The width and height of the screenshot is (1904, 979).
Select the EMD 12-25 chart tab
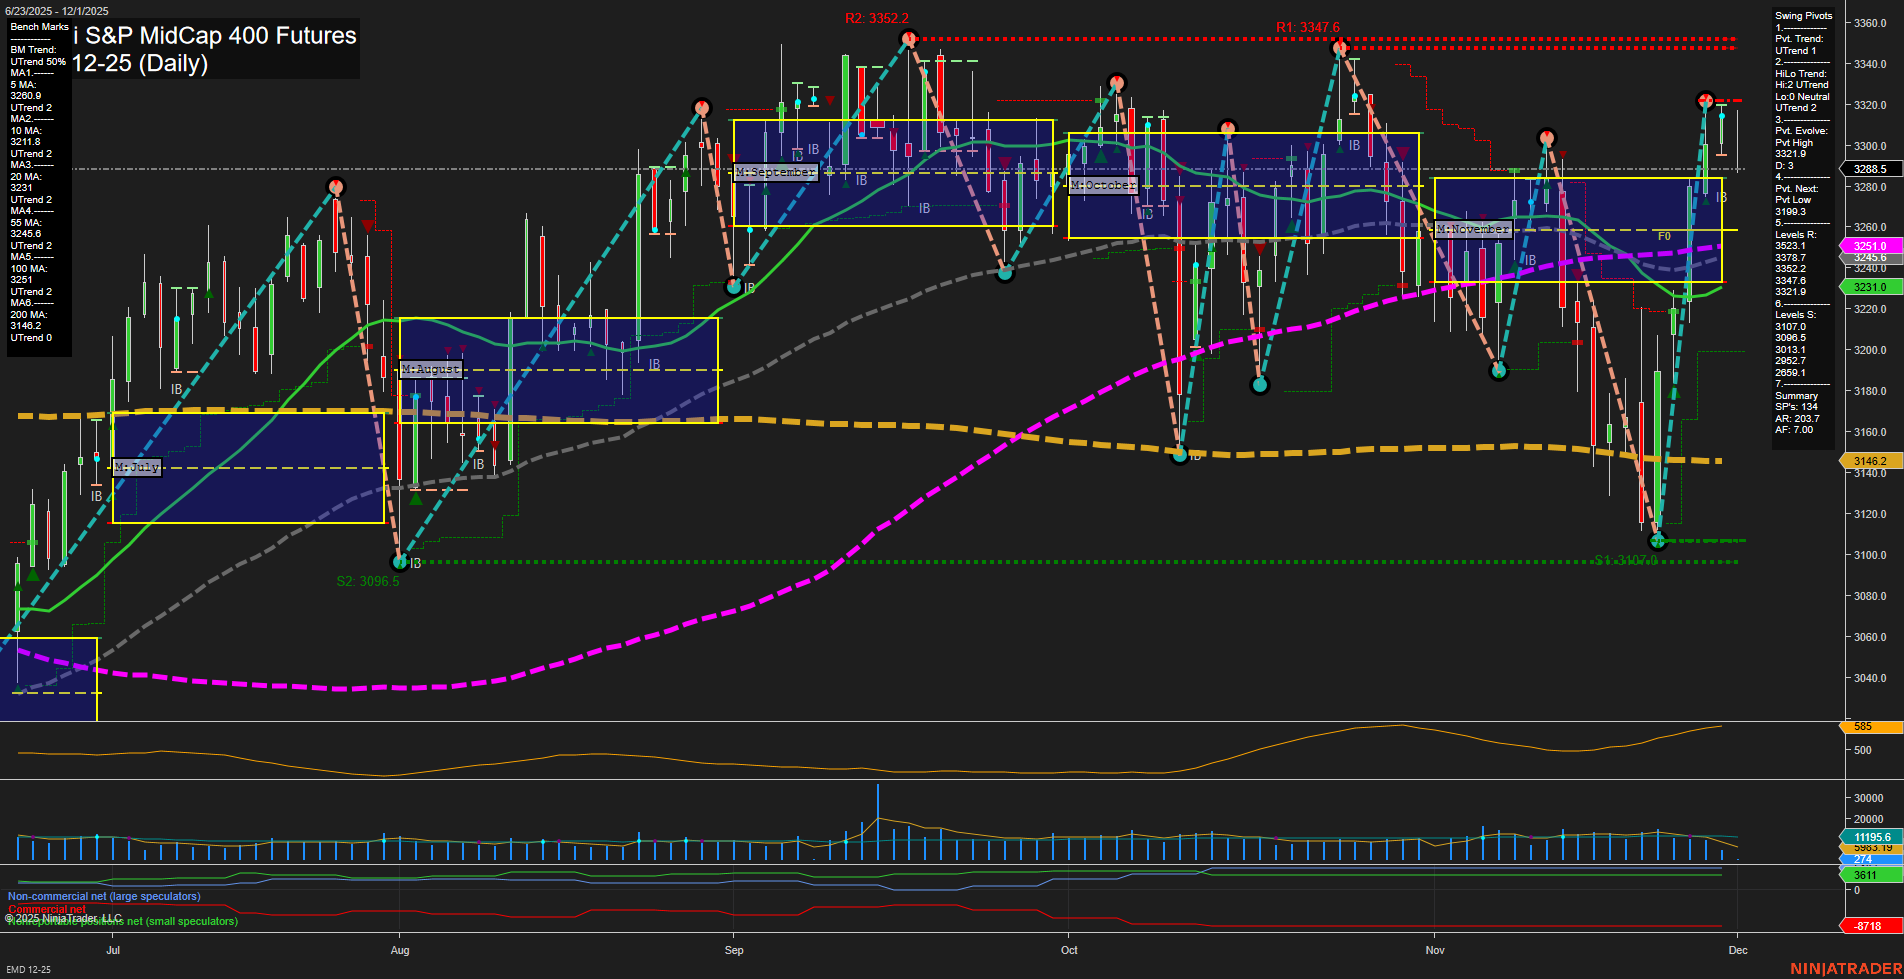30,969
